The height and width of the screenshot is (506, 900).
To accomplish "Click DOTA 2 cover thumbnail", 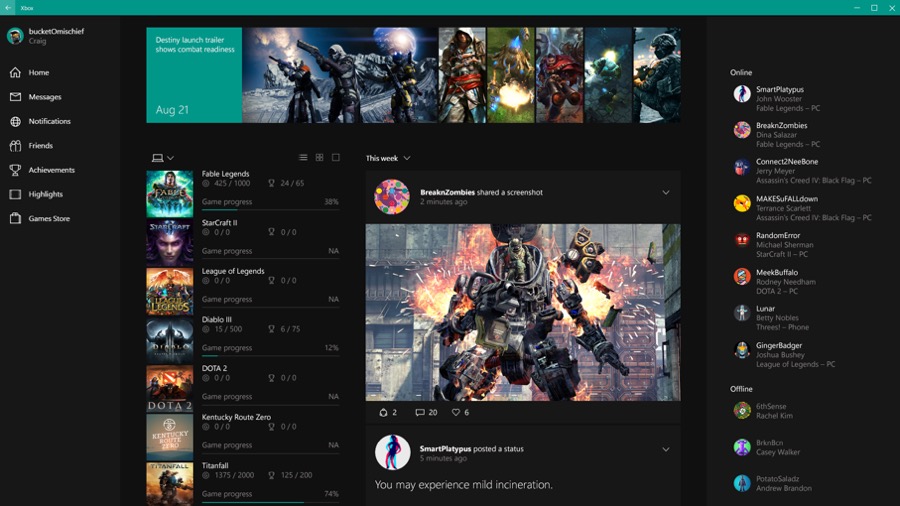I will [x=170, y=388].
